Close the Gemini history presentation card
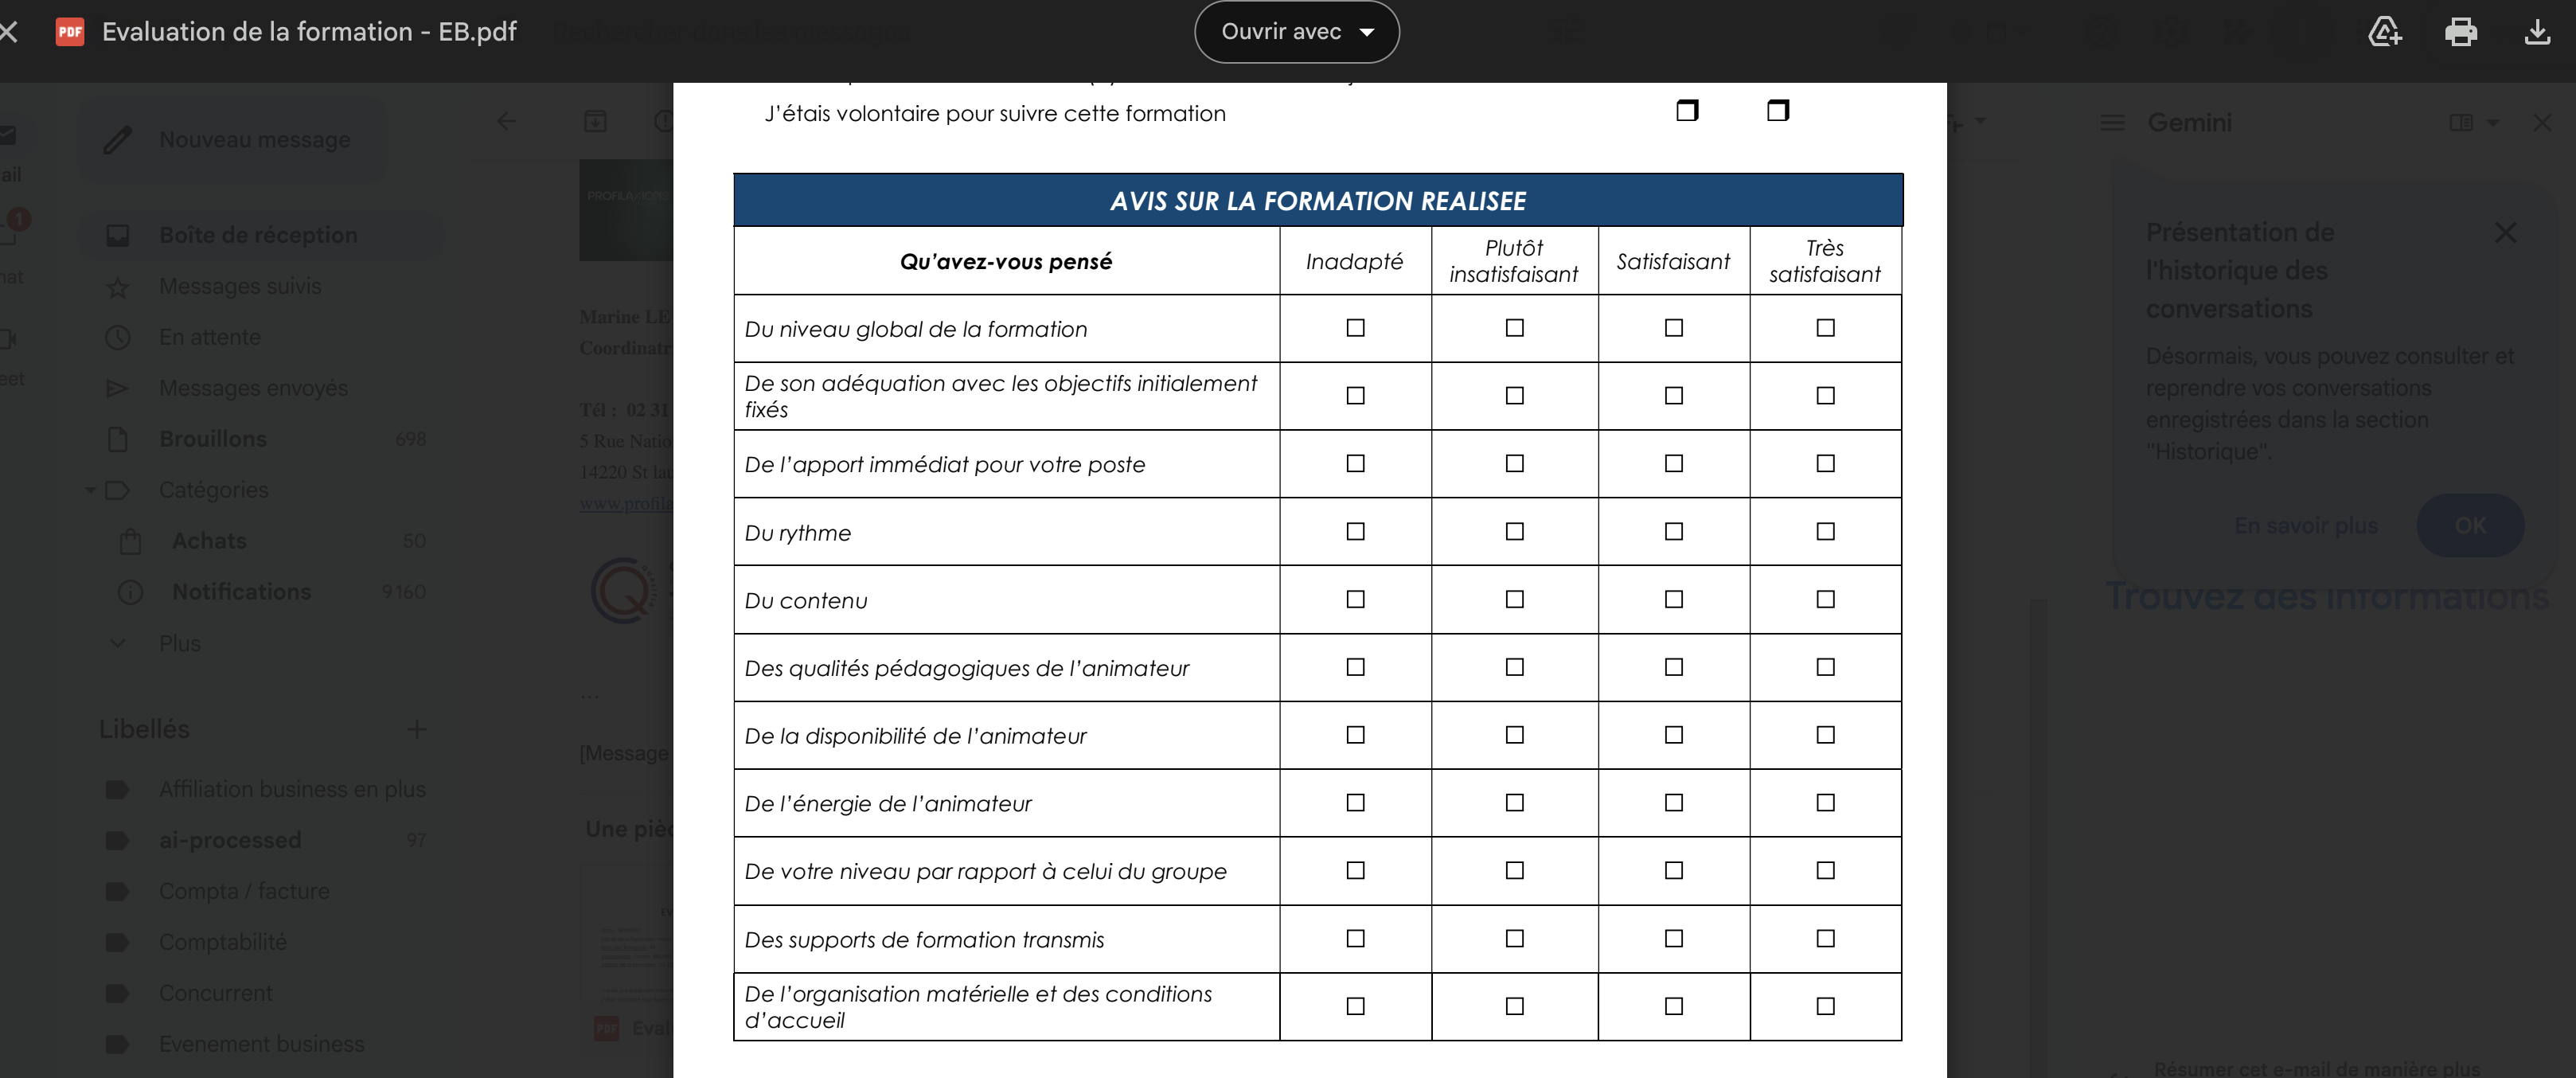The height and width of the screenshot is (1078, 2576). click(x=2505, y=233)
